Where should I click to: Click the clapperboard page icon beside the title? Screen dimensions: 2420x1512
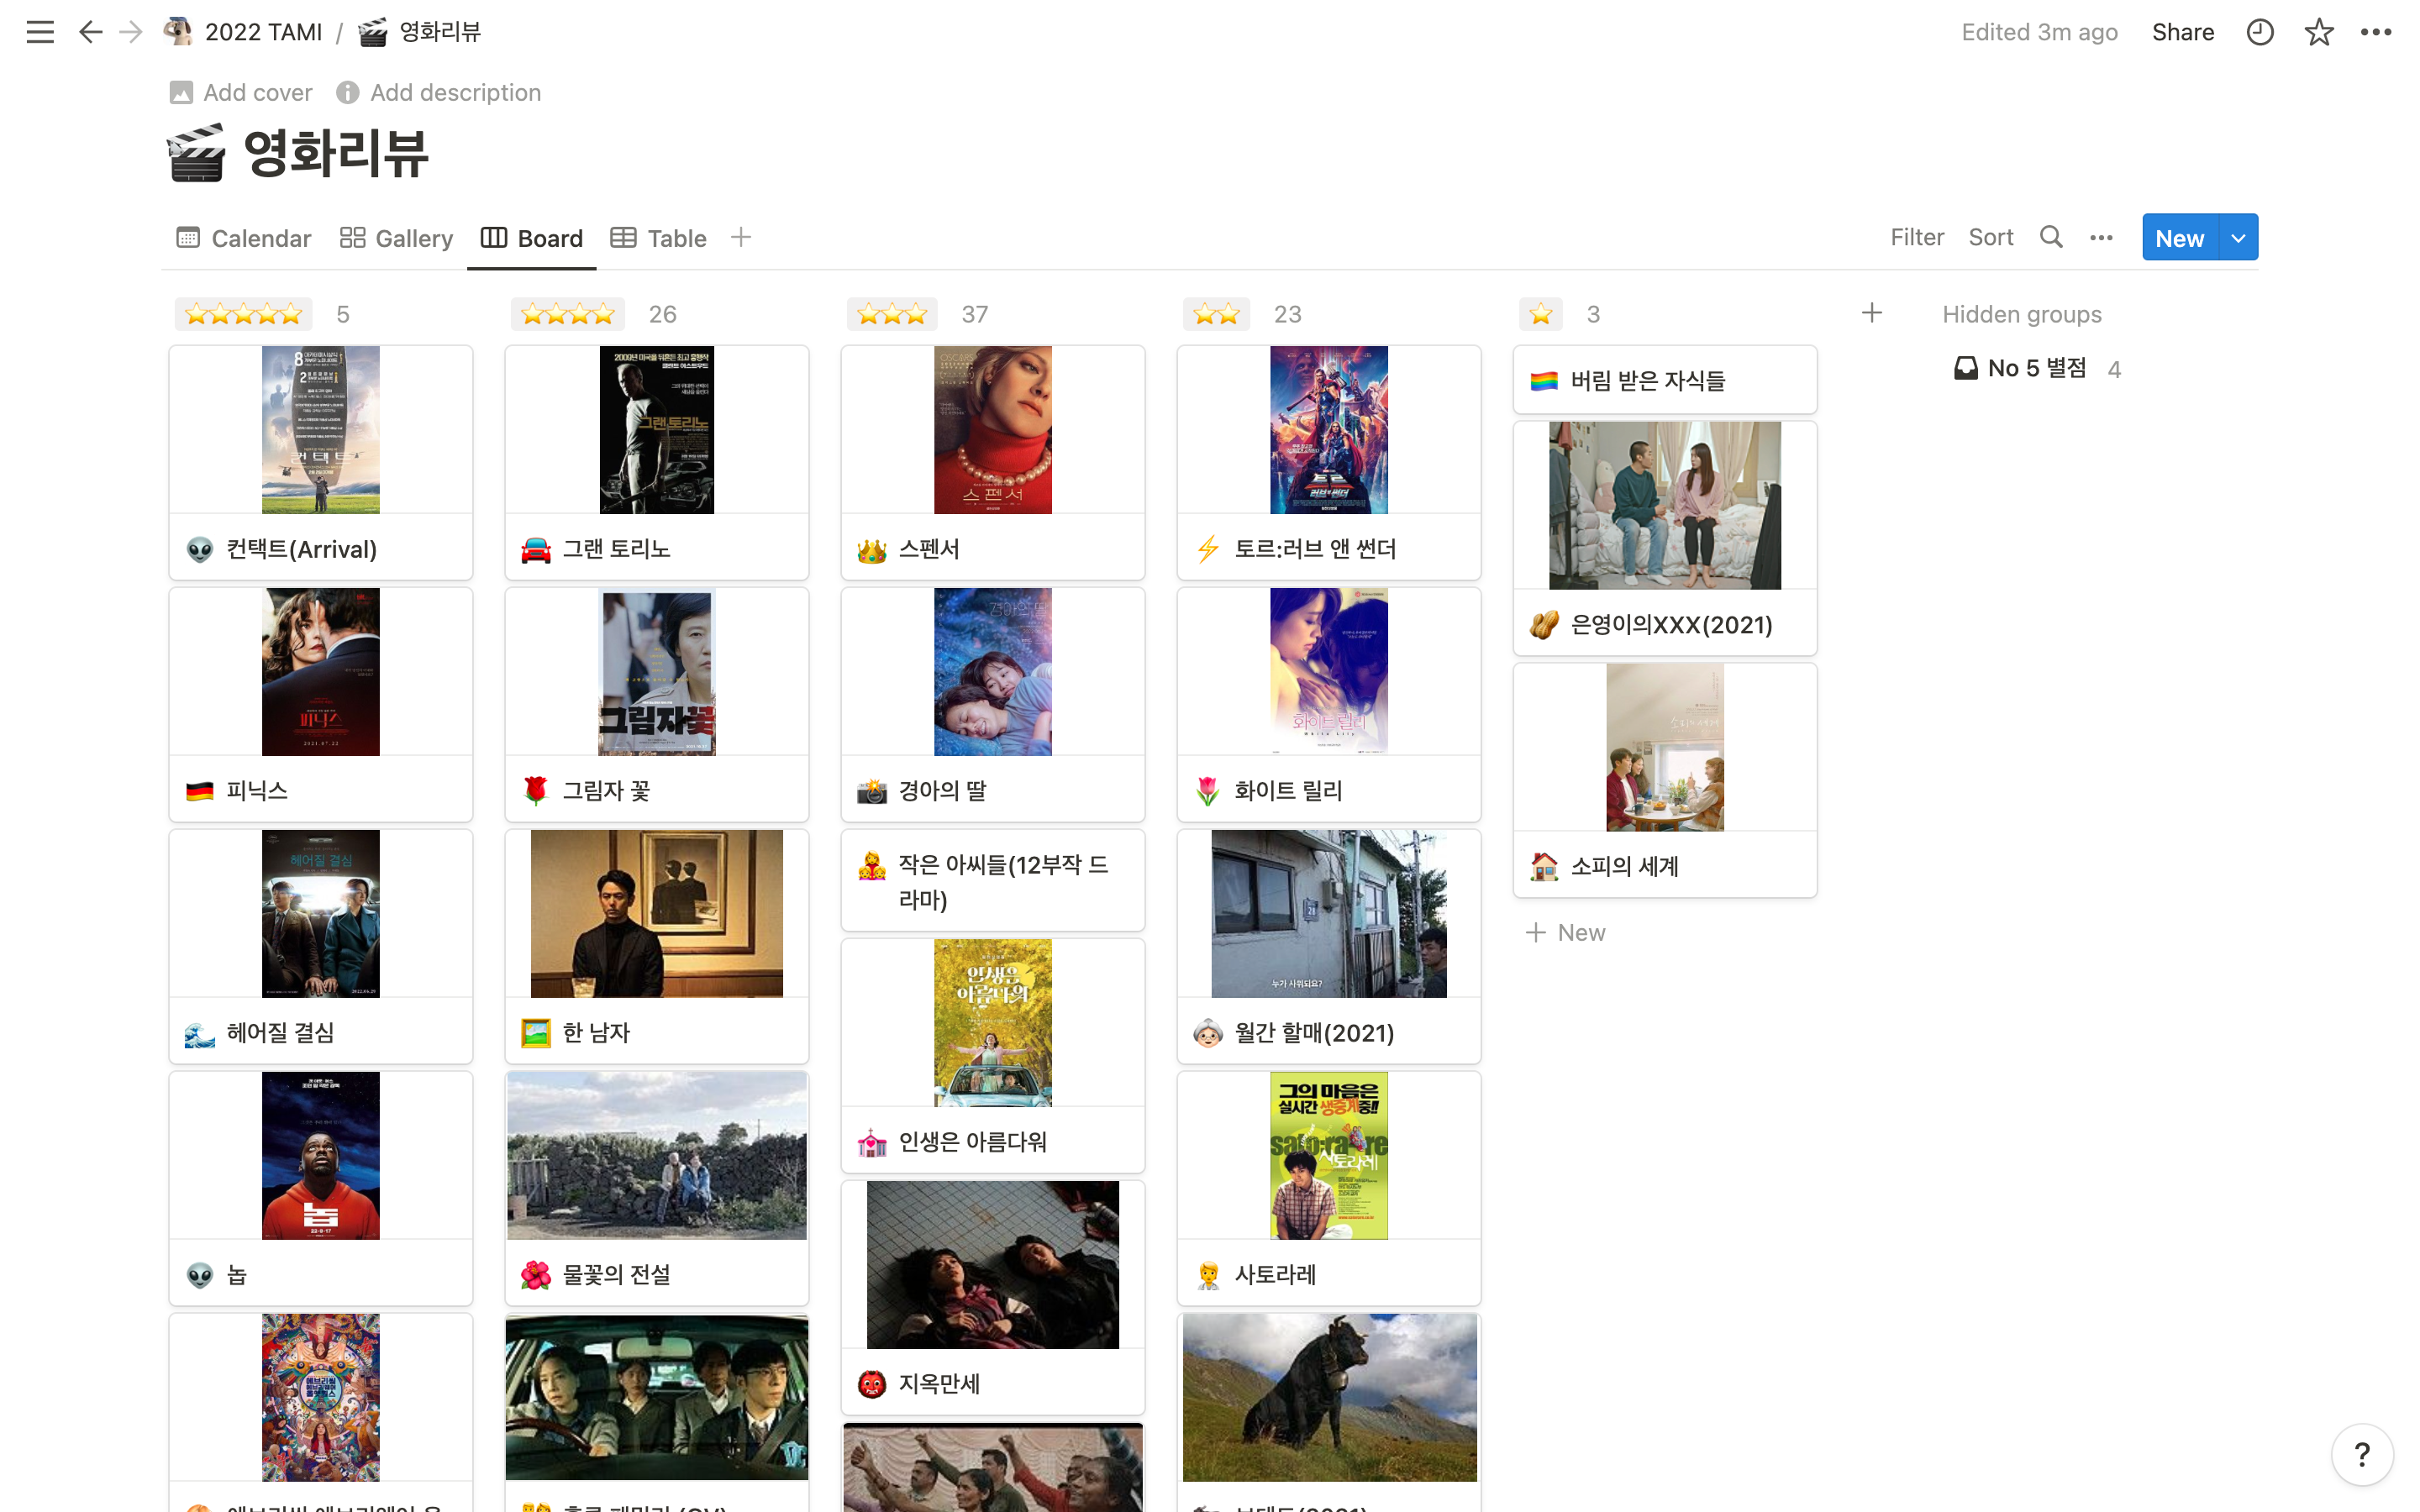click(x=196, y=153)
